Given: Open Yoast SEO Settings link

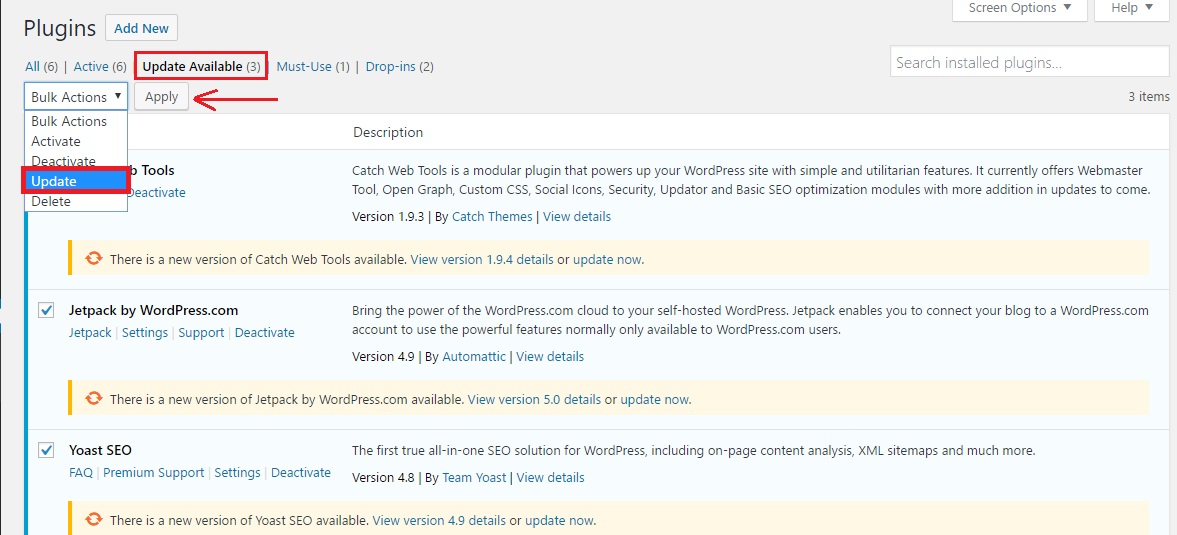Looking at the screenshot, I should [237, 473].
